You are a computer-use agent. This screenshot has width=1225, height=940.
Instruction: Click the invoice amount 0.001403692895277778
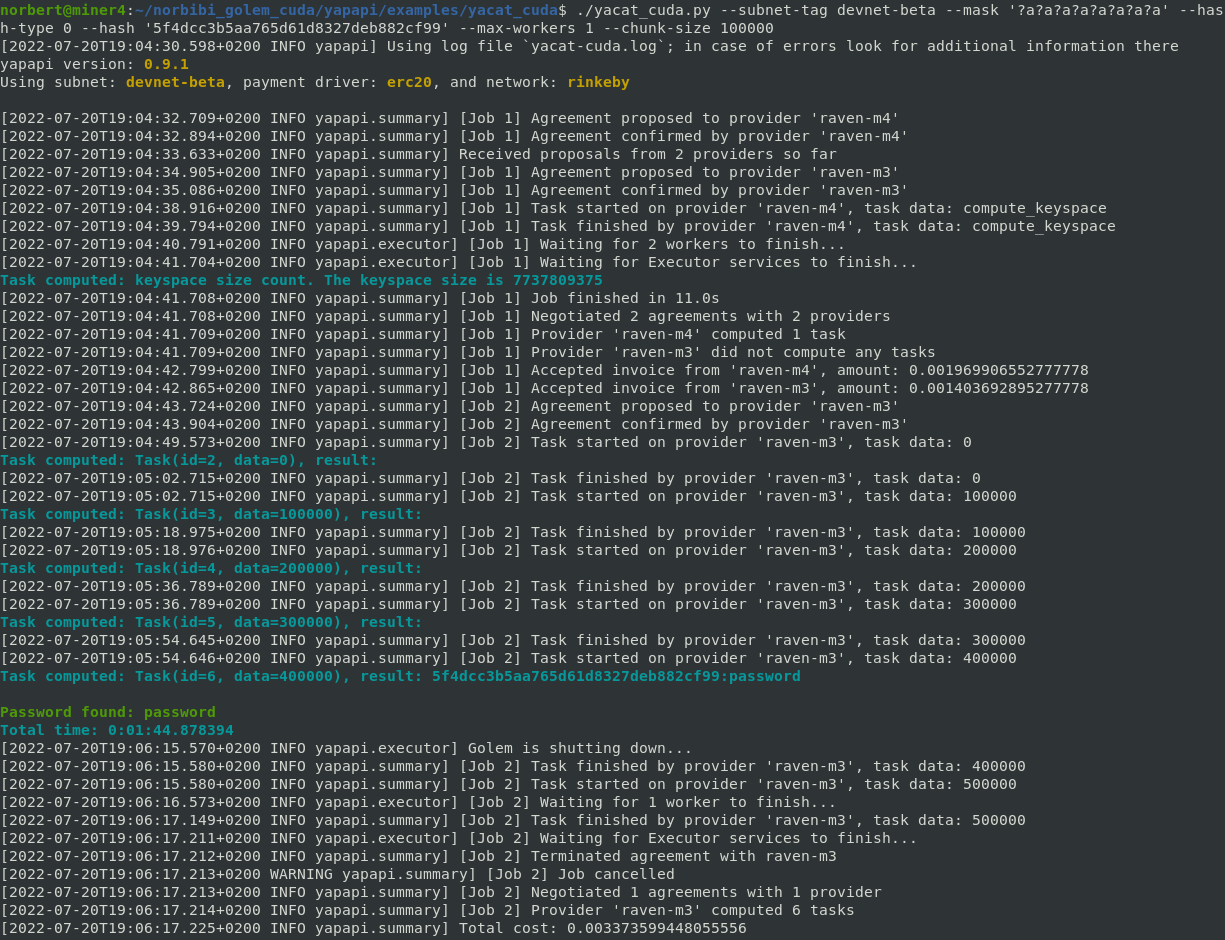pyautogui.click(x=998, y=388)
